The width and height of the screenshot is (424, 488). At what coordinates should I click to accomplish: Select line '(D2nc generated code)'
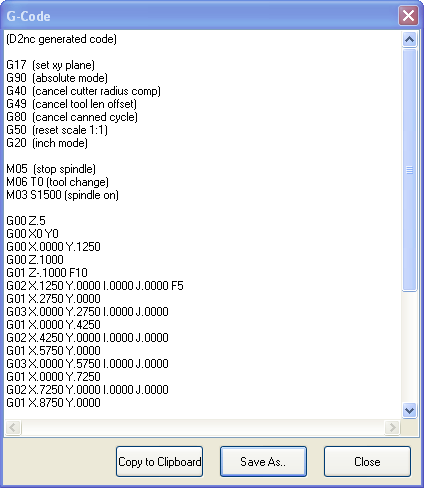tap(61, 39)
